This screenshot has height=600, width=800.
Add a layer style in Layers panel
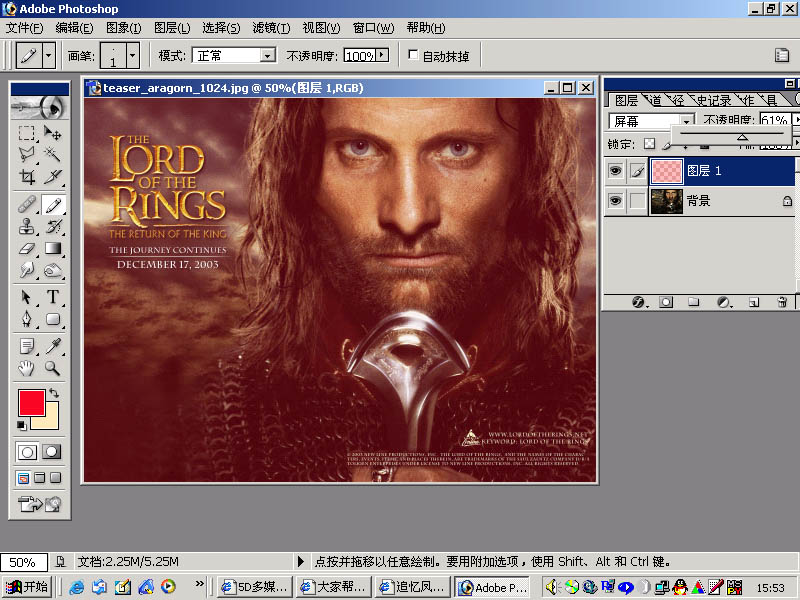640,302
